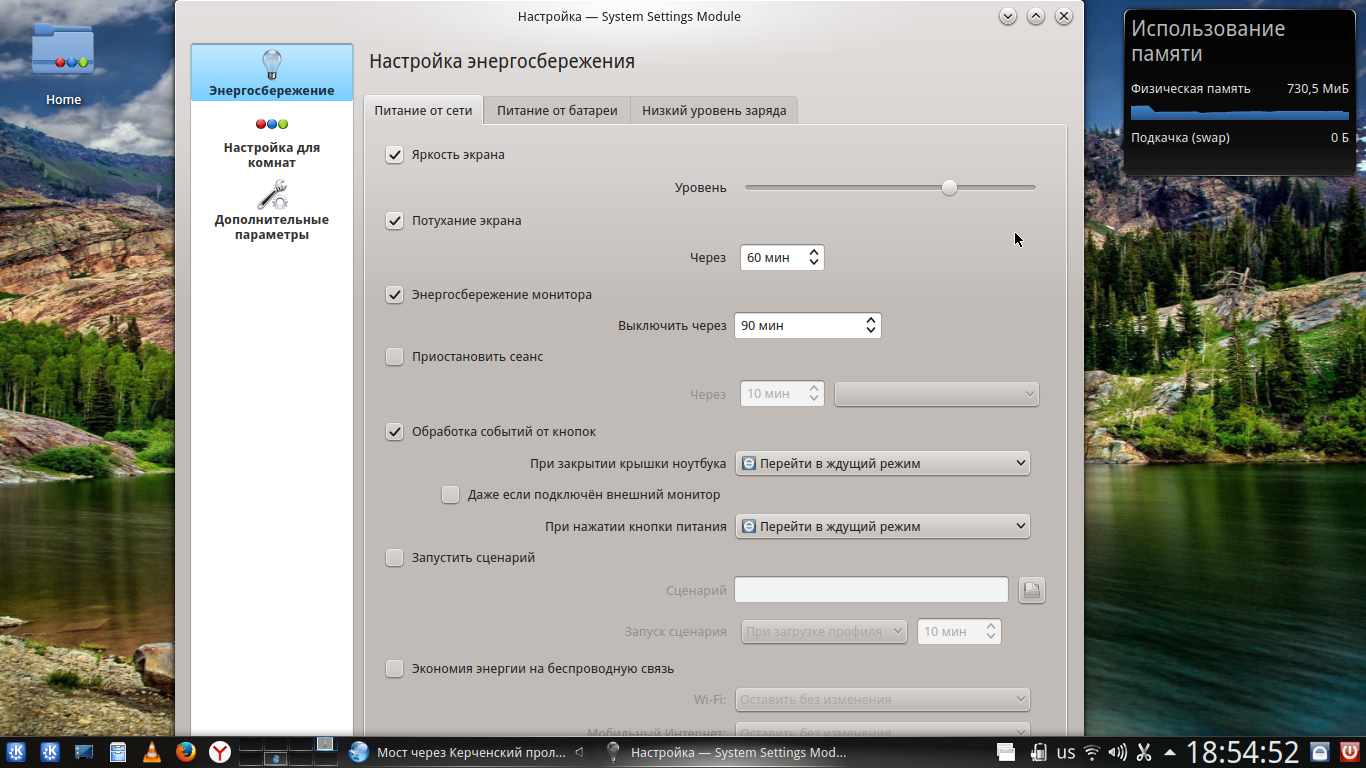Click the show desktop icon in the taskbar
1366x768 pixels.
coord(84,752)
